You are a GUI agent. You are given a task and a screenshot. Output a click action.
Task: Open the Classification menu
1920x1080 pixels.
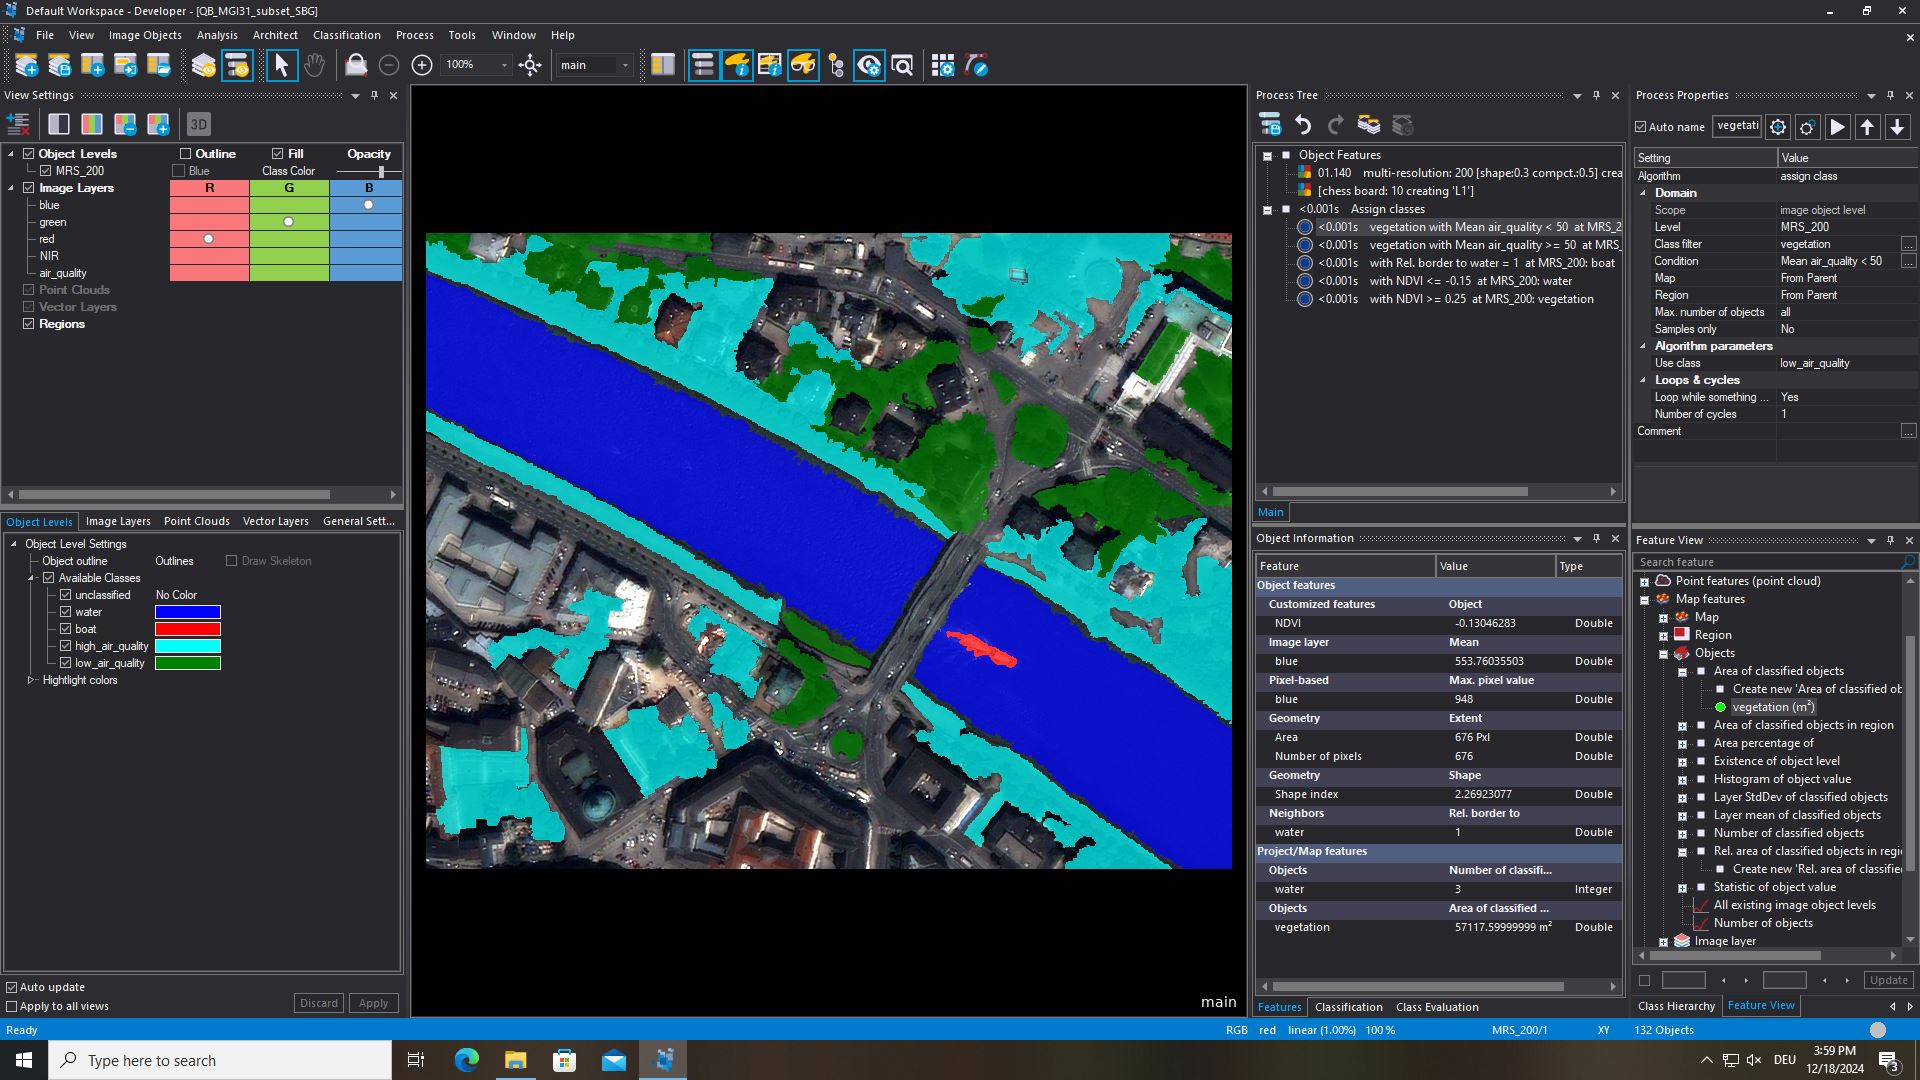tap(346, 35)
